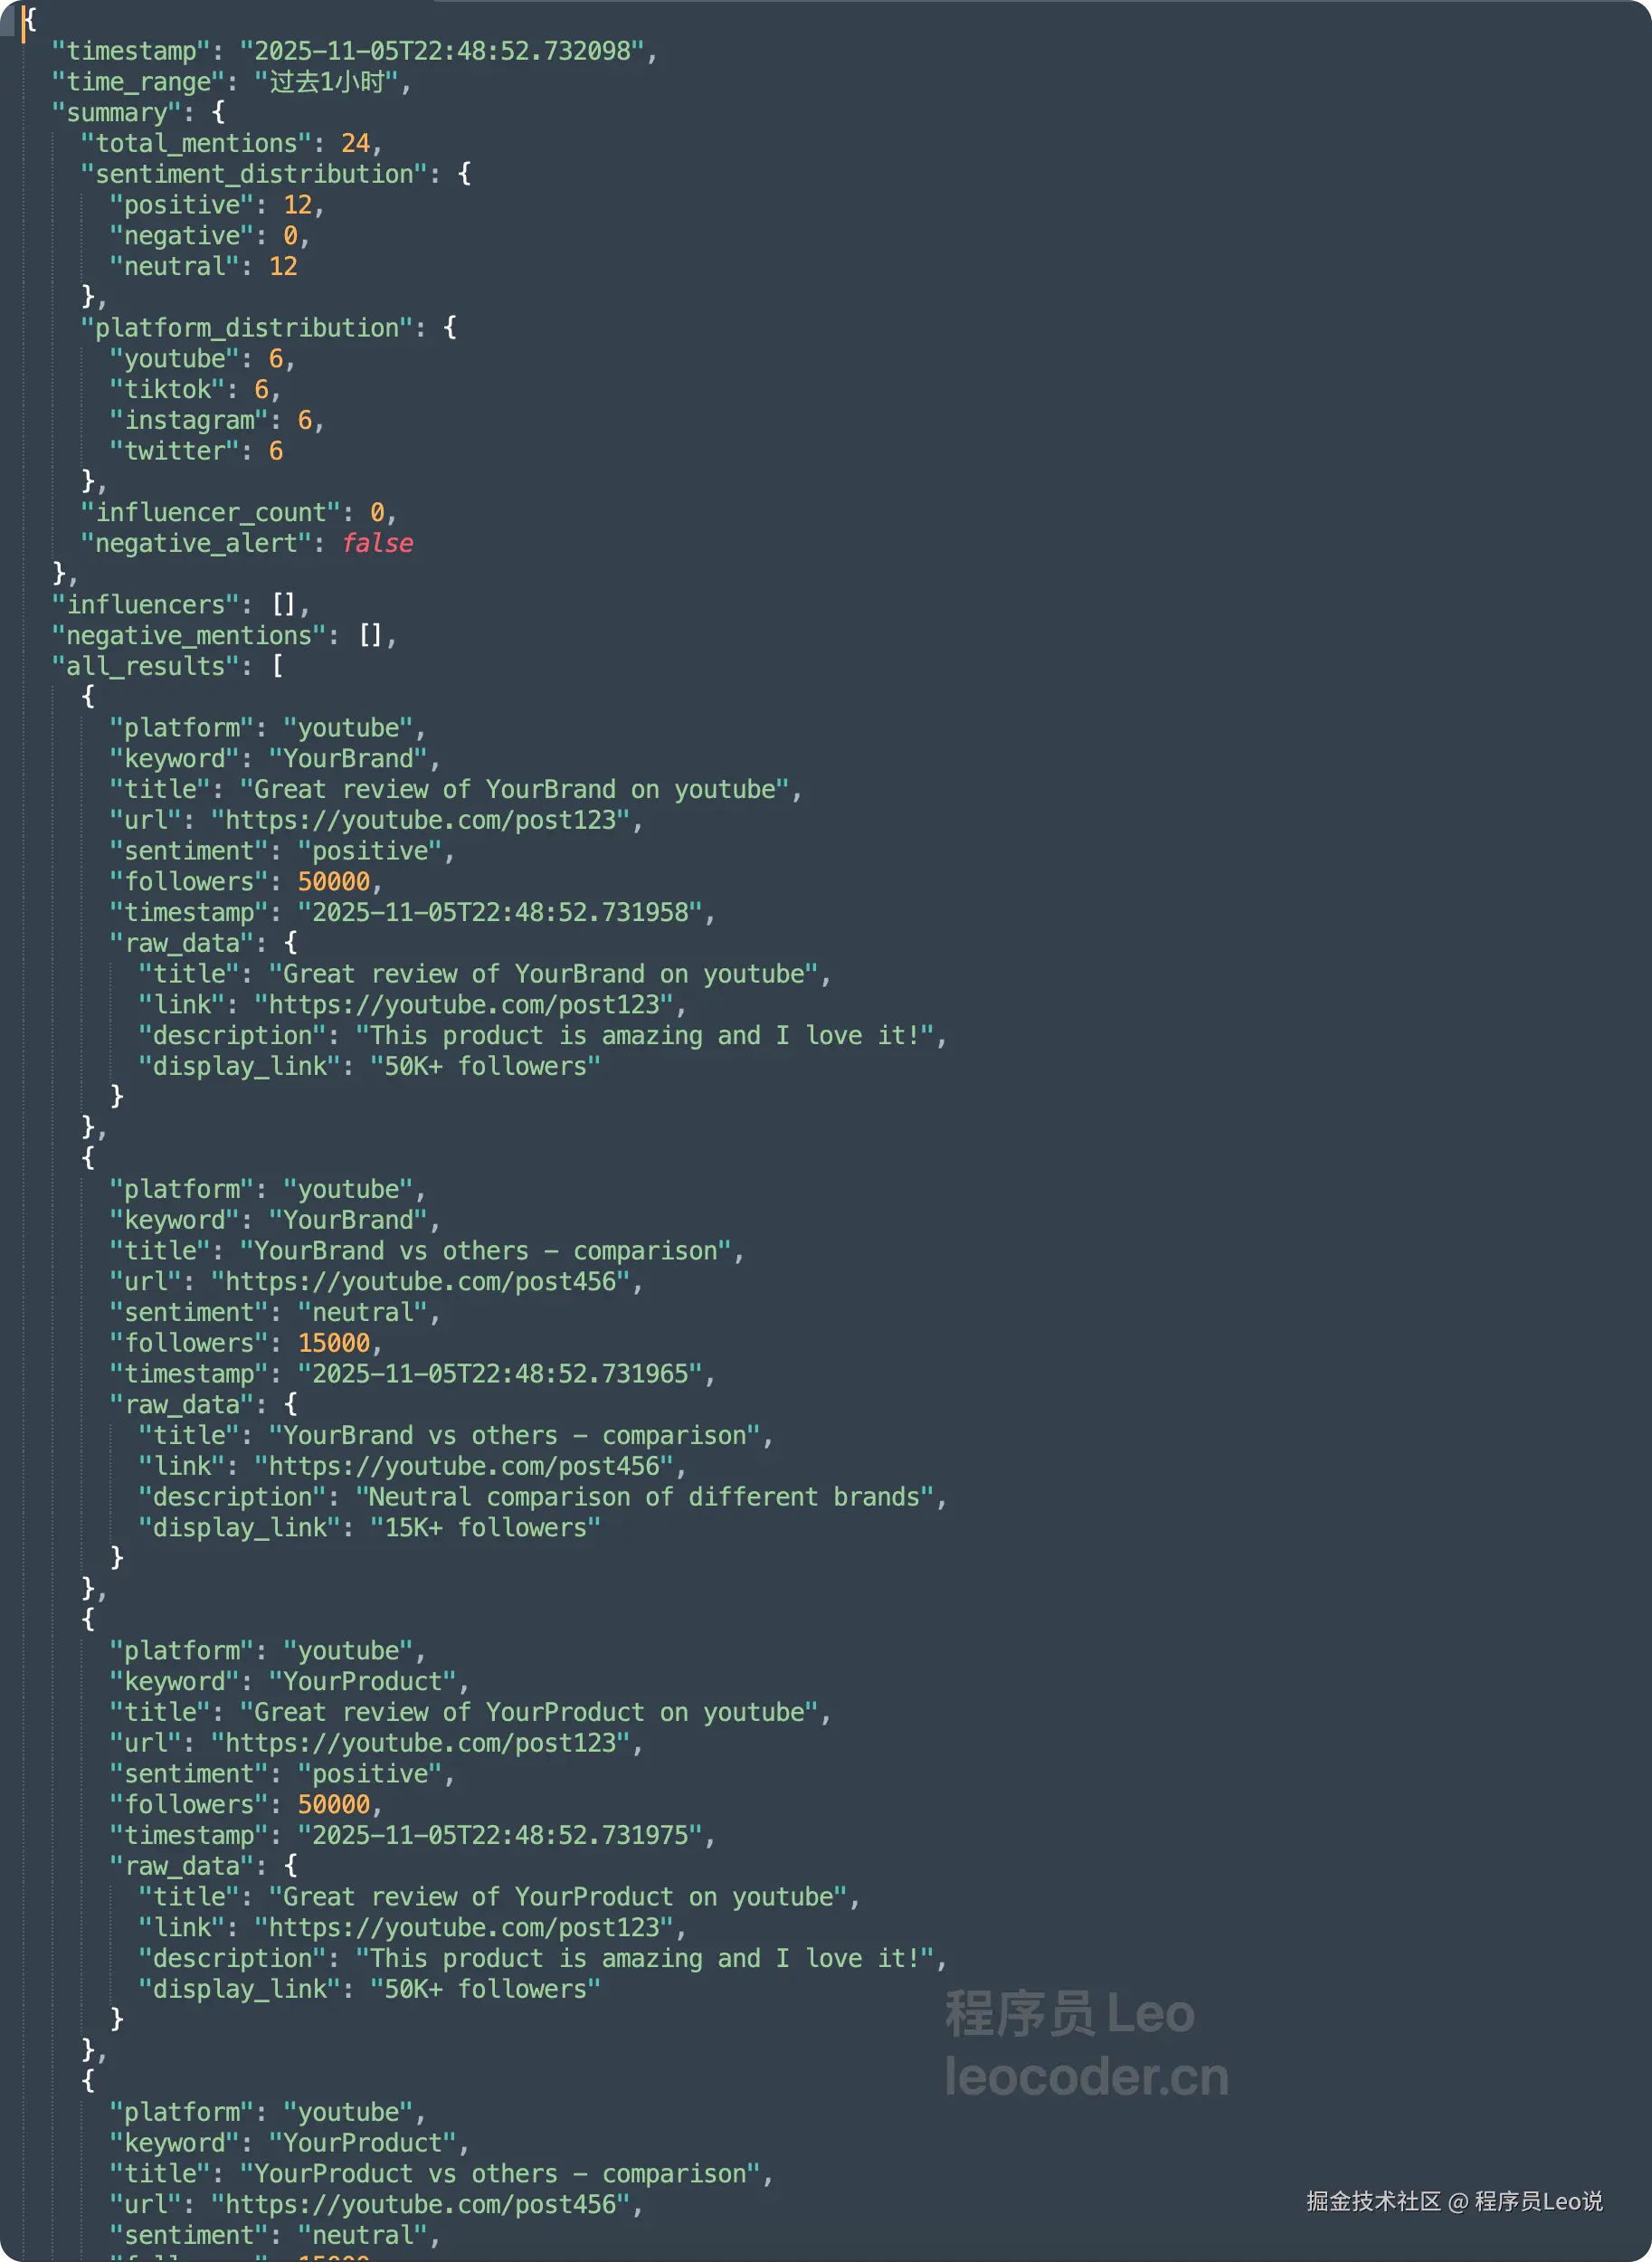Viewport: 1652px width, 2262px height.
Task: Click the influencer_count value 0
Action: (377, 513)
